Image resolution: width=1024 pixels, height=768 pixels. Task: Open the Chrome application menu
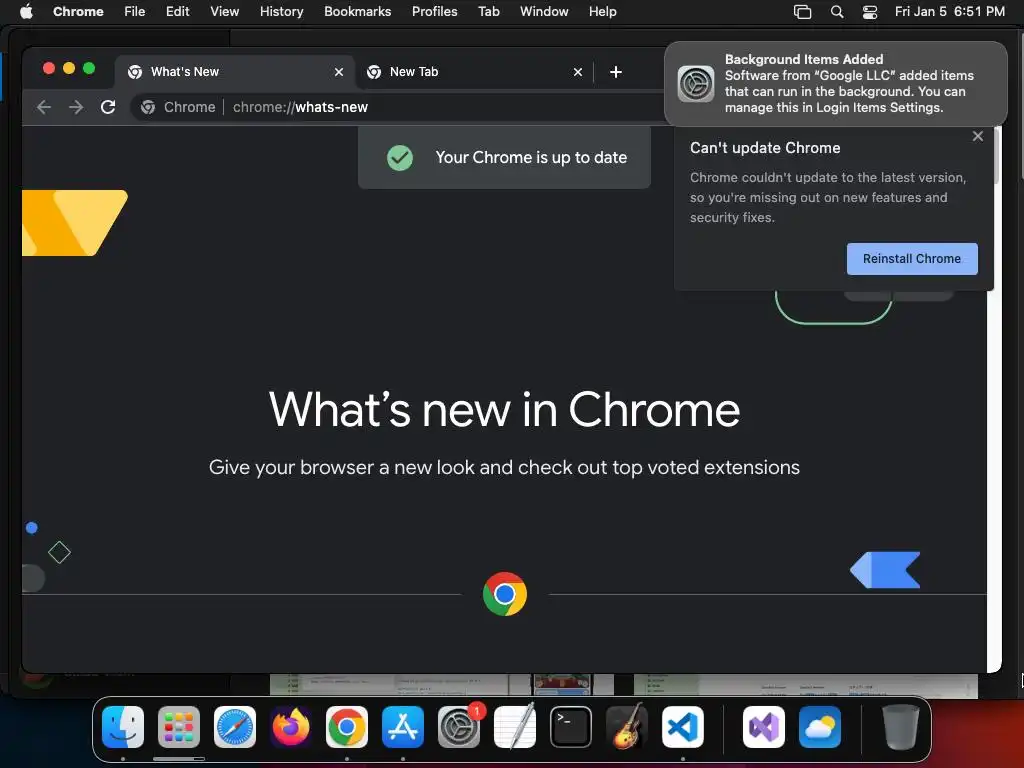(x=78, y=12)
